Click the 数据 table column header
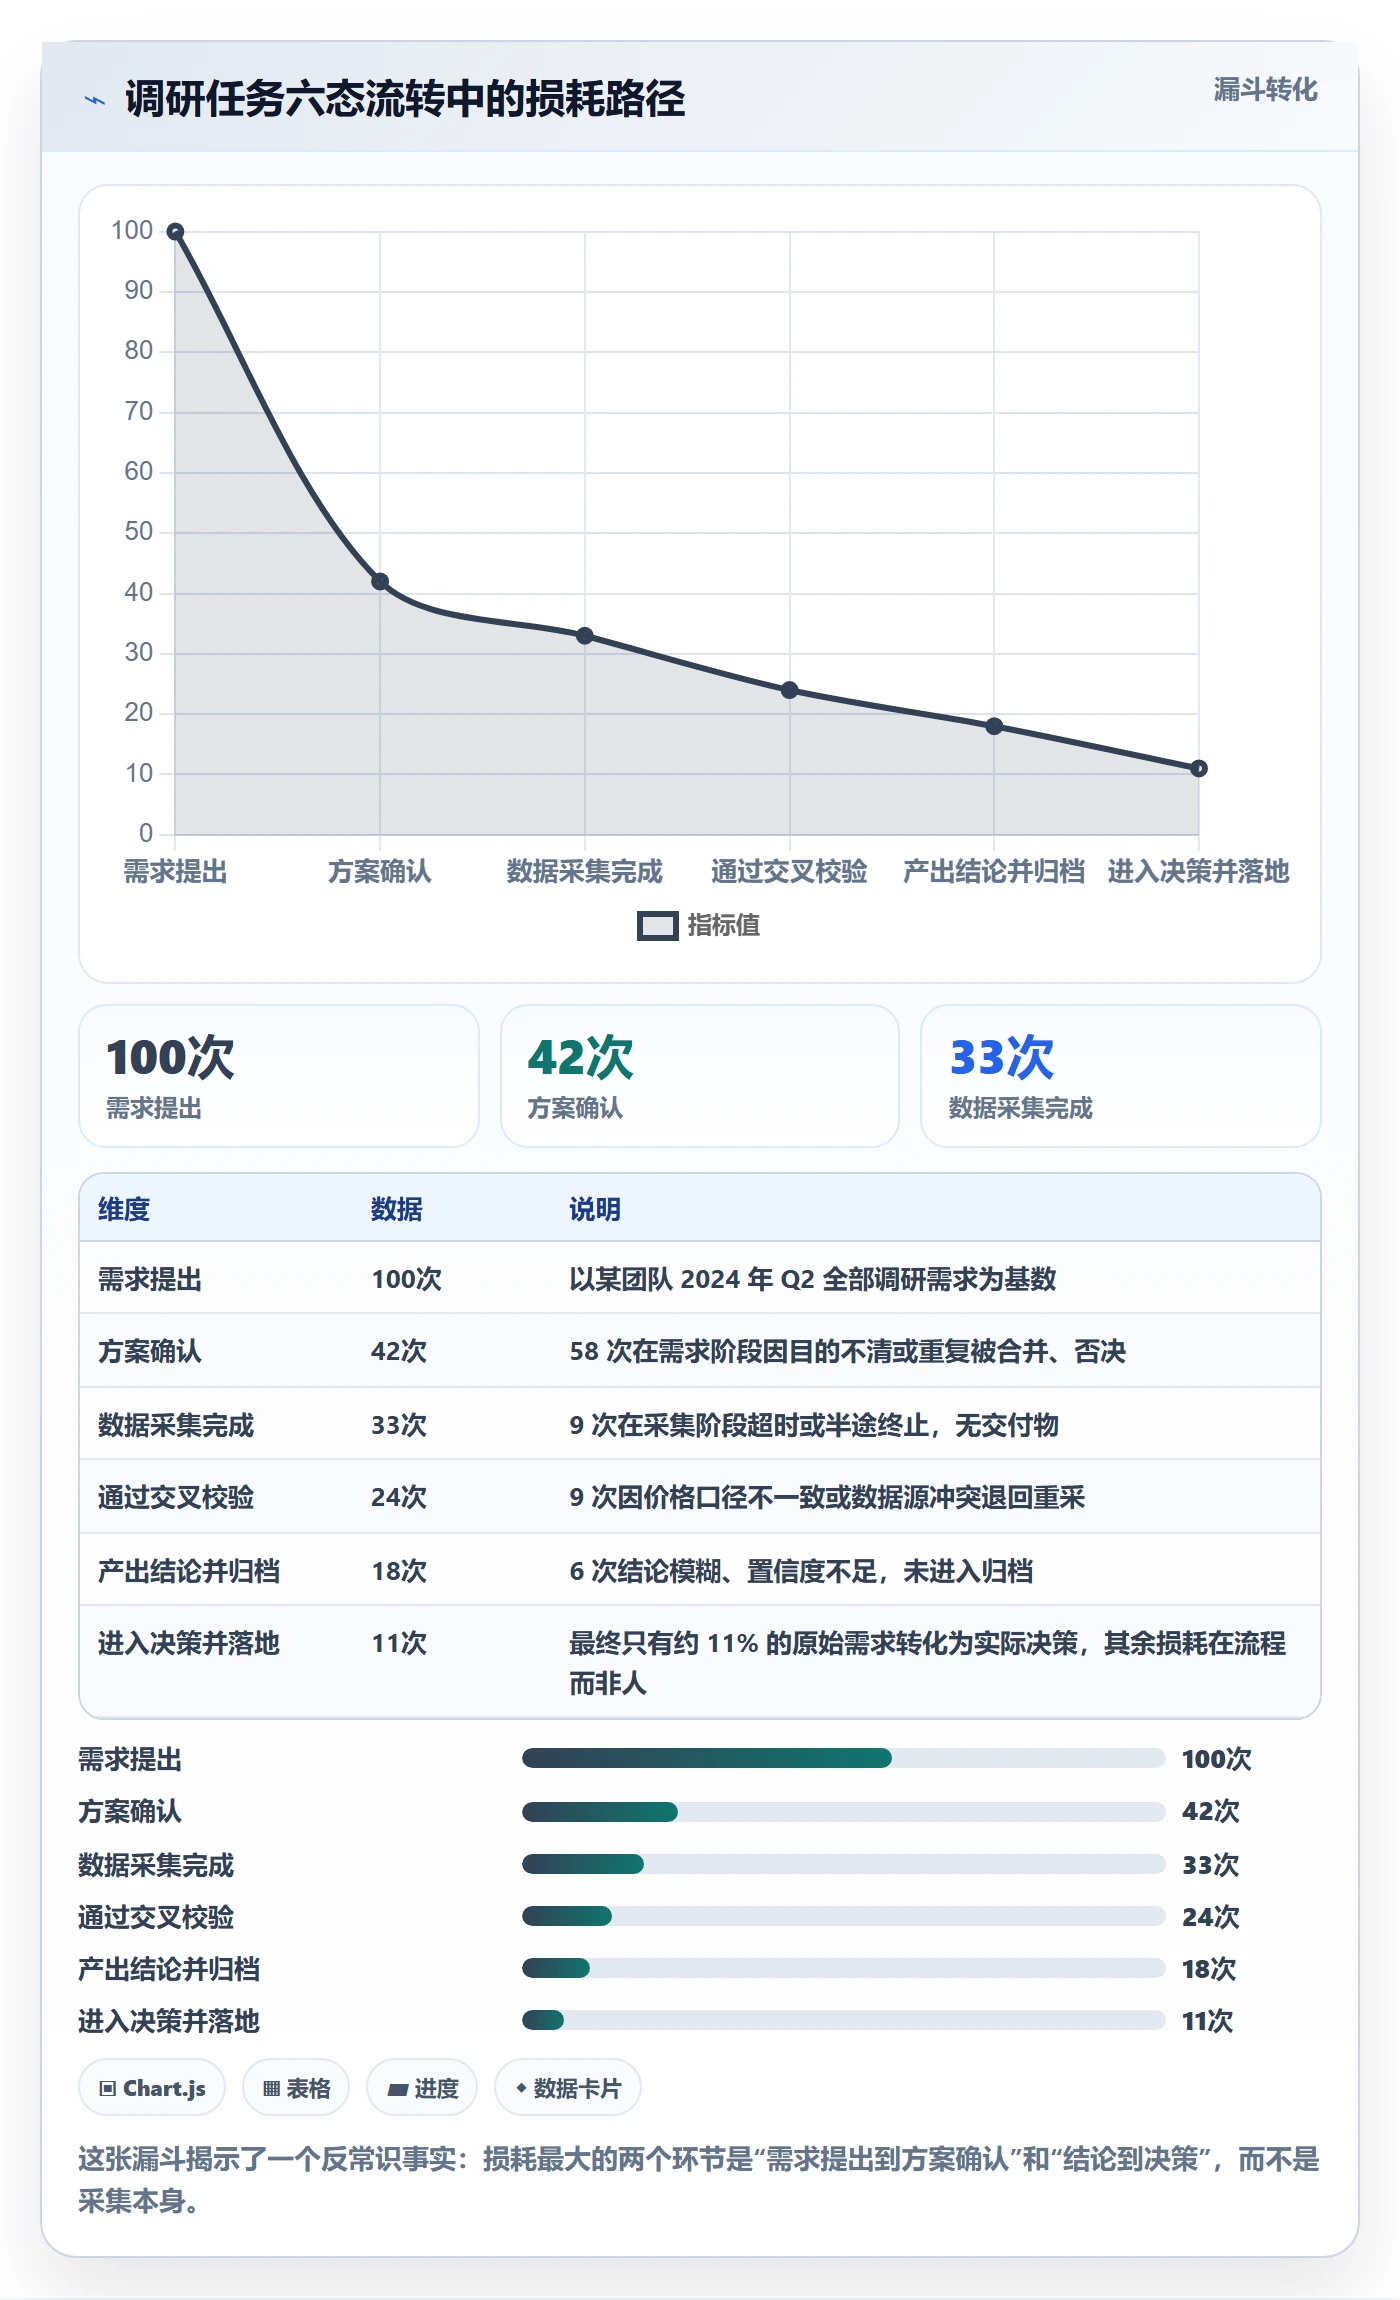This screenshot has height=2300, width=1400. pos(397,1209)
